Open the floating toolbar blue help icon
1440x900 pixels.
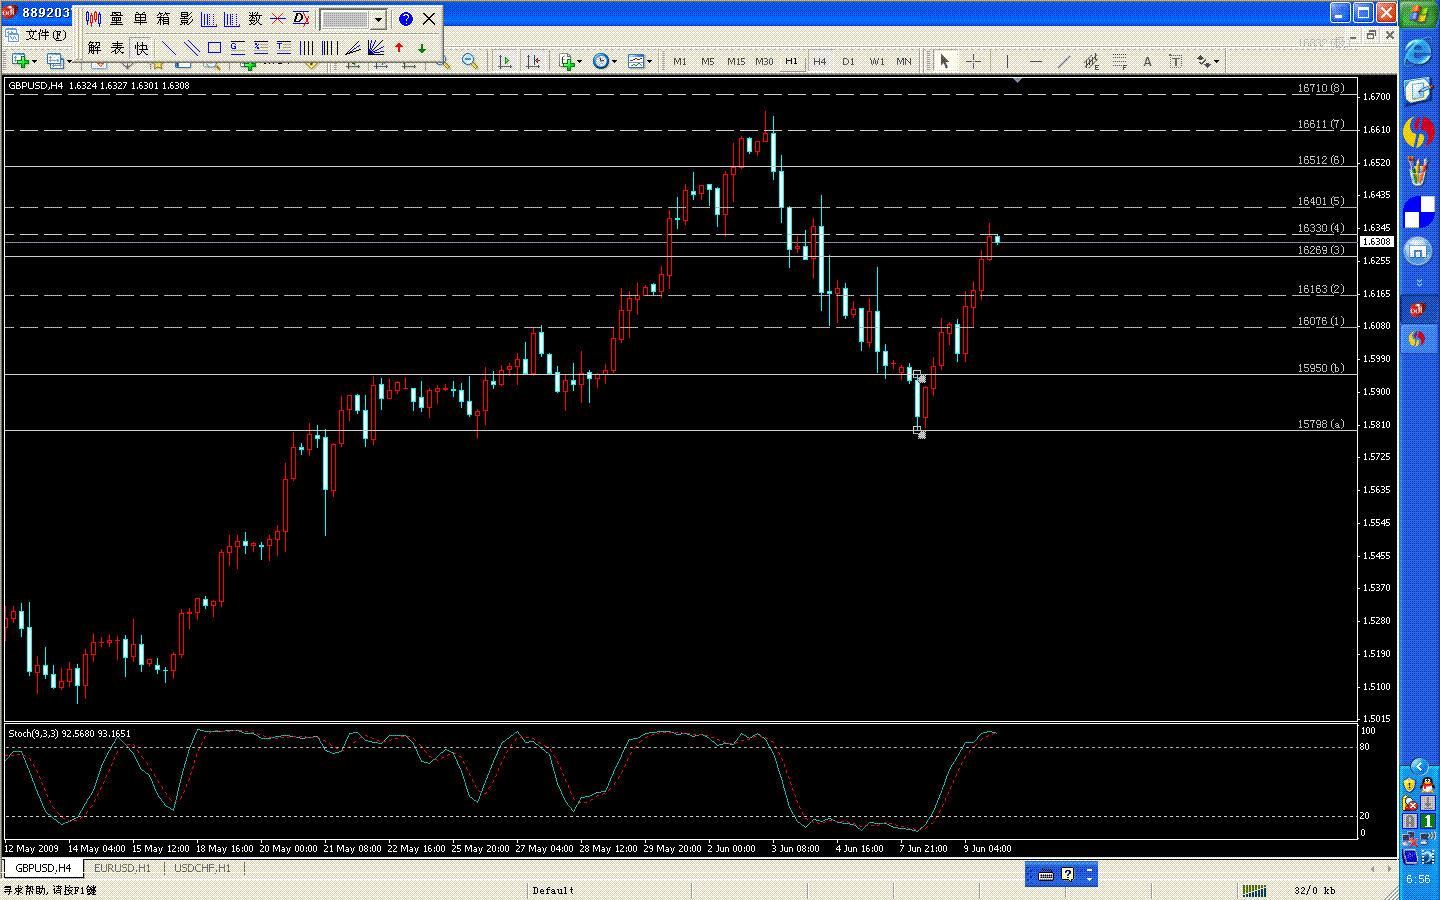(406, 19)
